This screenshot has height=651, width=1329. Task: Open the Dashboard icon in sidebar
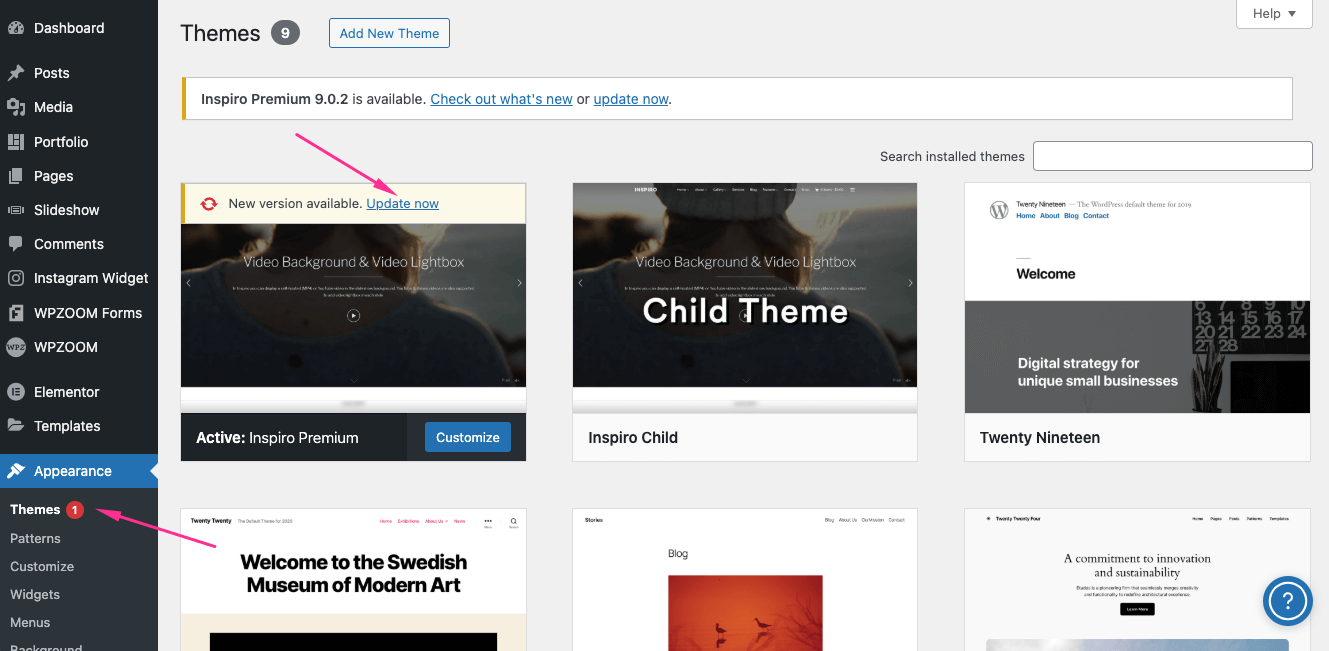[16, 28]
